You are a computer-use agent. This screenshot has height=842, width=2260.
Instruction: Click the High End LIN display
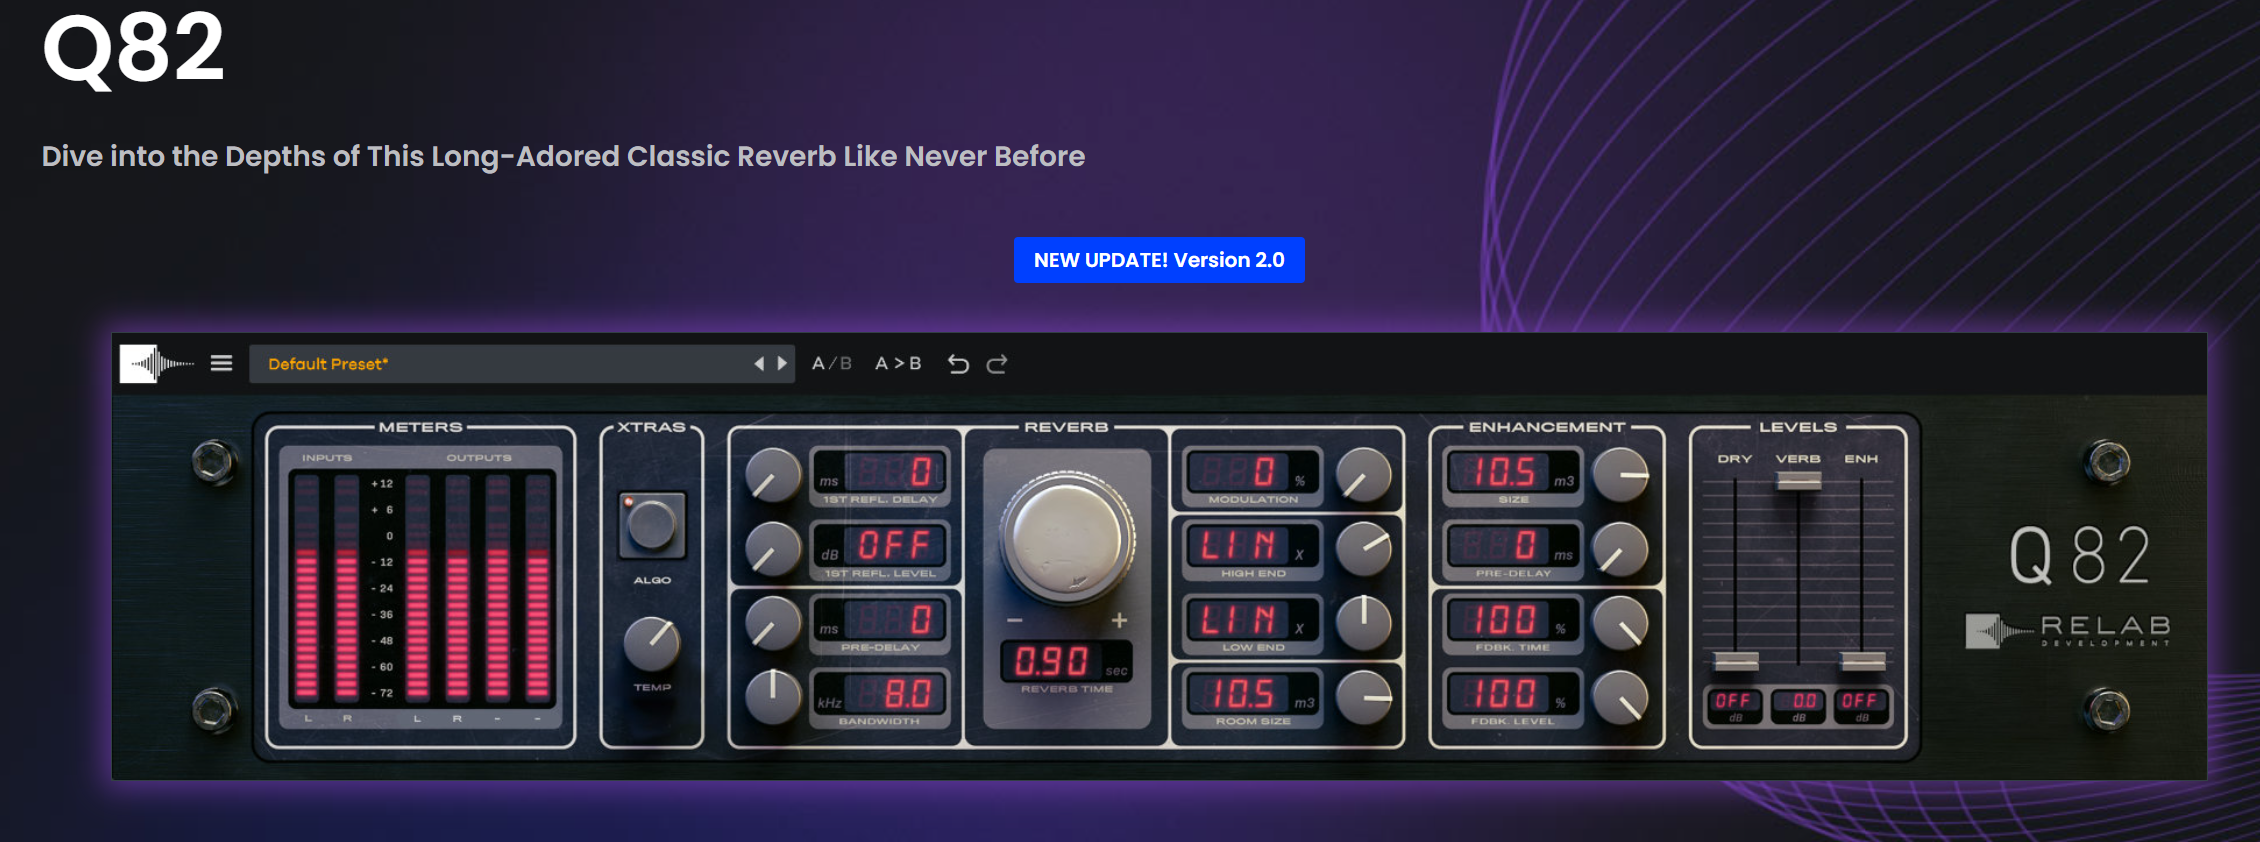[x=1252, y=546]
